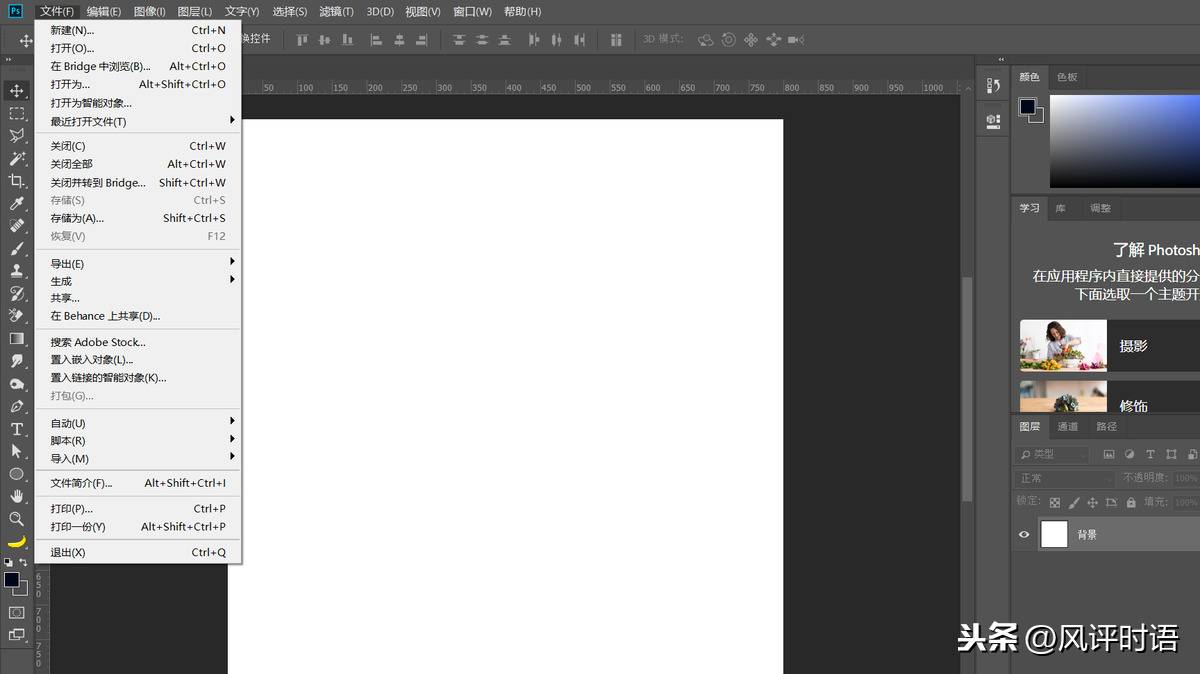
Task: Hide the 背景 layer using eye icon
Action: [x=1024, y=535]
